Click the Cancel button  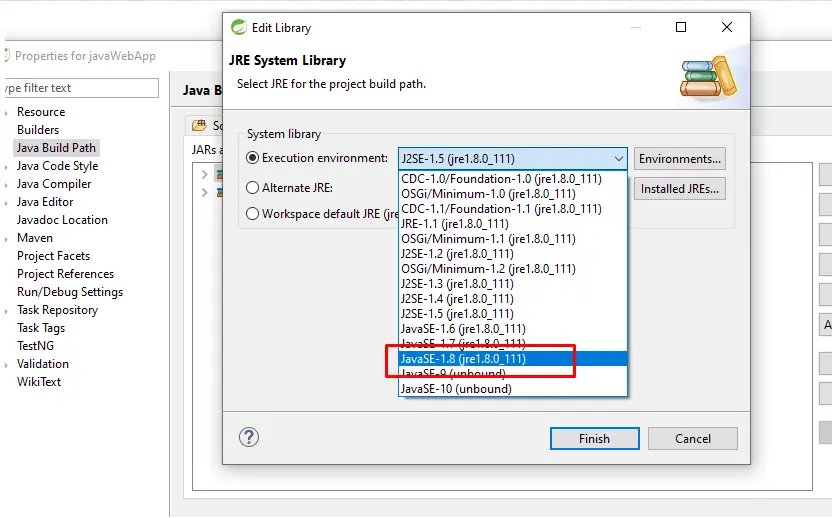pyautogui.click(x=692, y=438)
